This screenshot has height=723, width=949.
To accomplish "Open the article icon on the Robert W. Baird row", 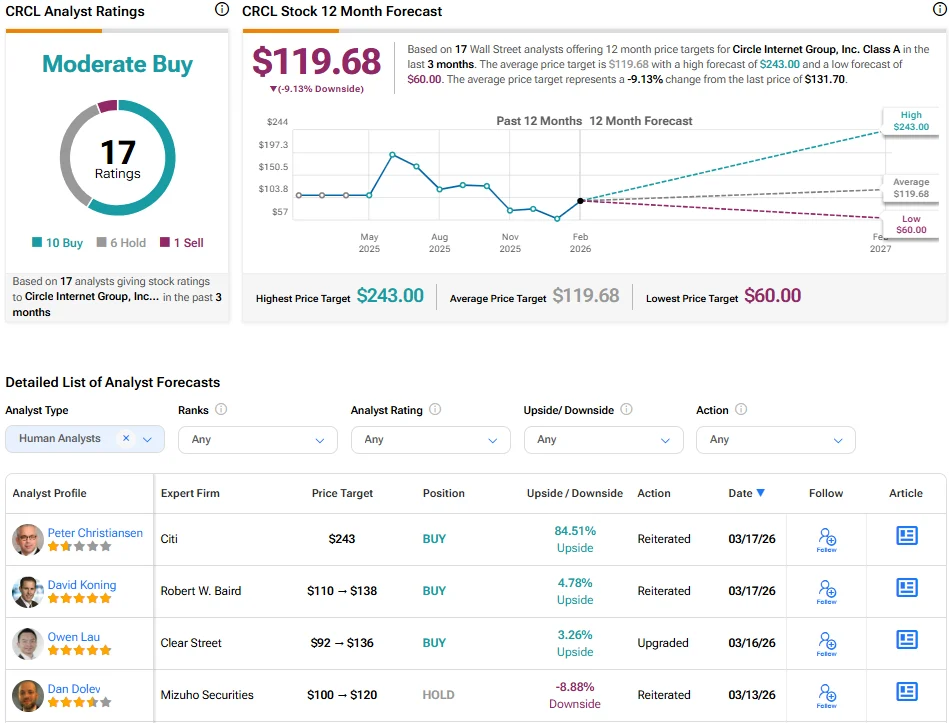I will (x=906, y=588).
